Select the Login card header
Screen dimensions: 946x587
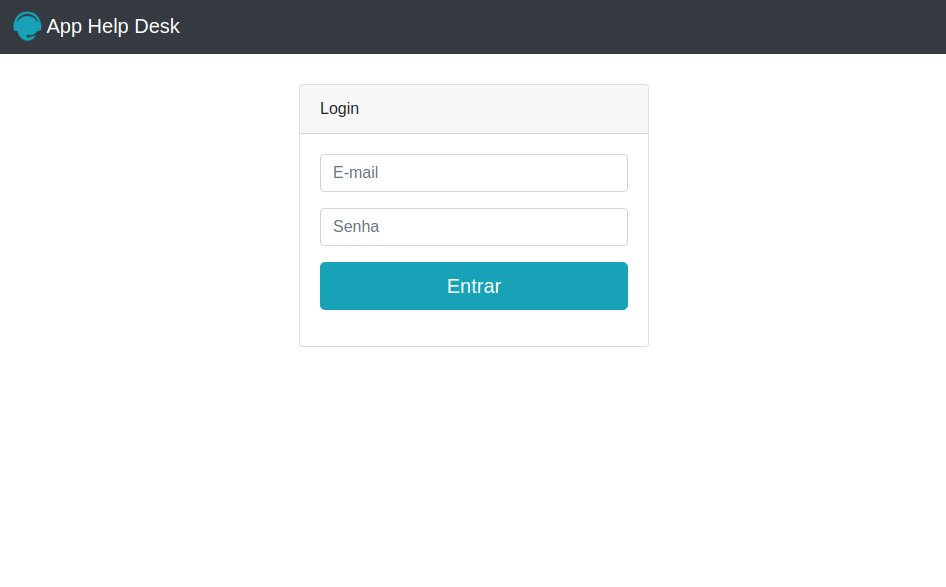(x=474, y=109)
